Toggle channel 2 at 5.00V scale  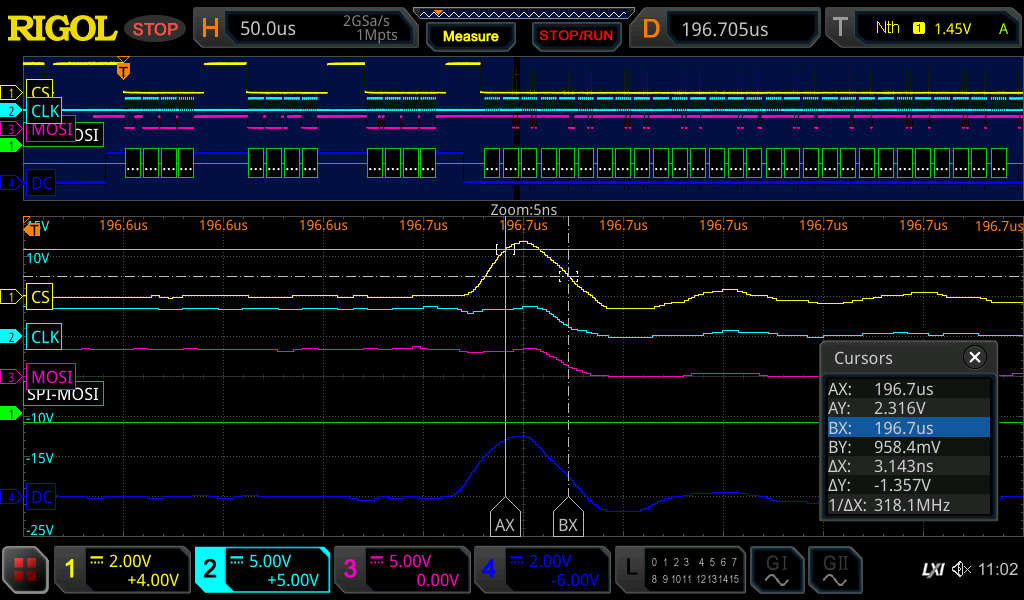tap(262, 569)
